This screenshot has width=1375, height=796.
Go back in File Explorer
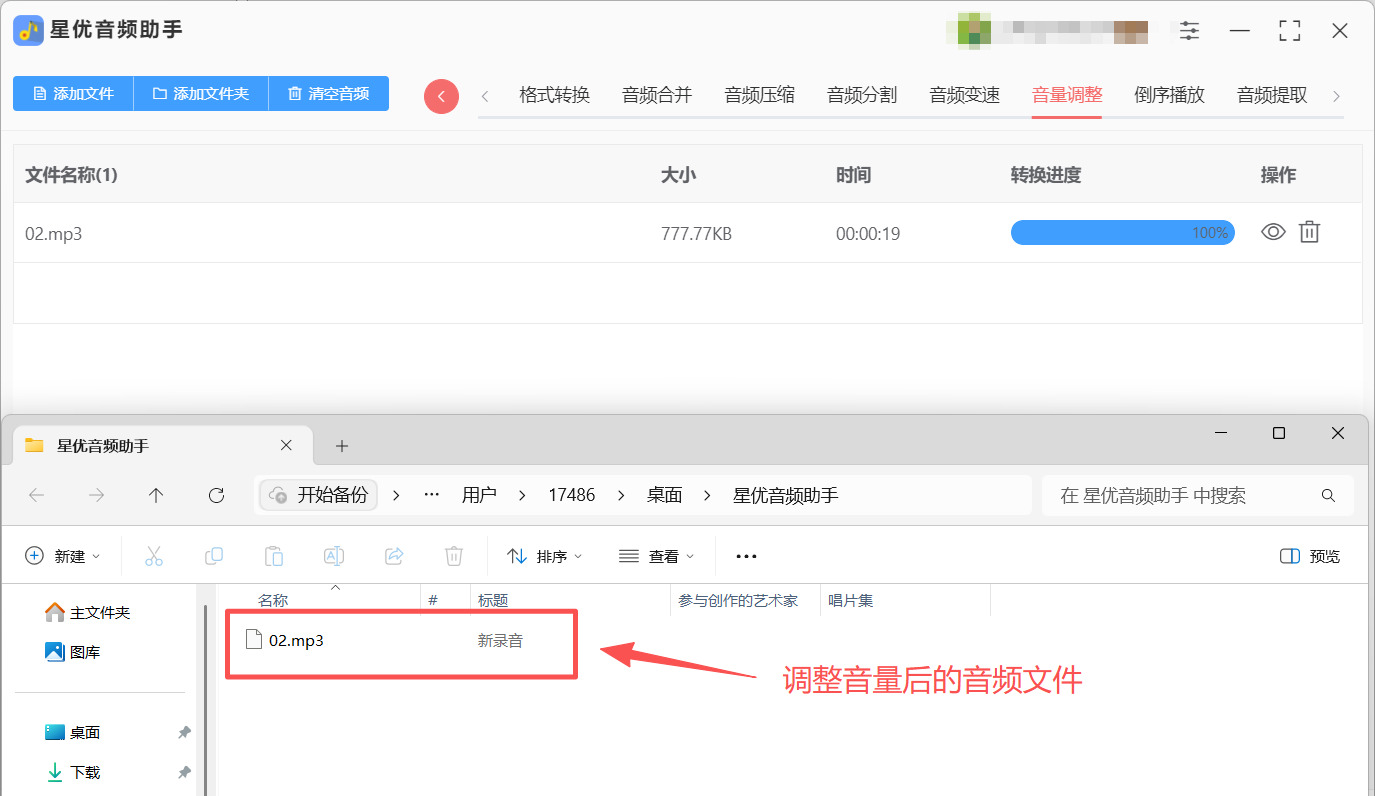click(37, 495)
